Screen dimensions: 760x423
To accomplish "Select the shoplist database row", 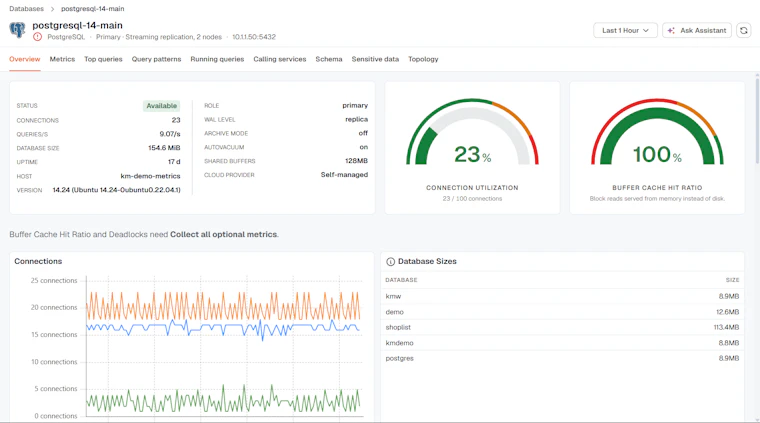I will 562,327.
